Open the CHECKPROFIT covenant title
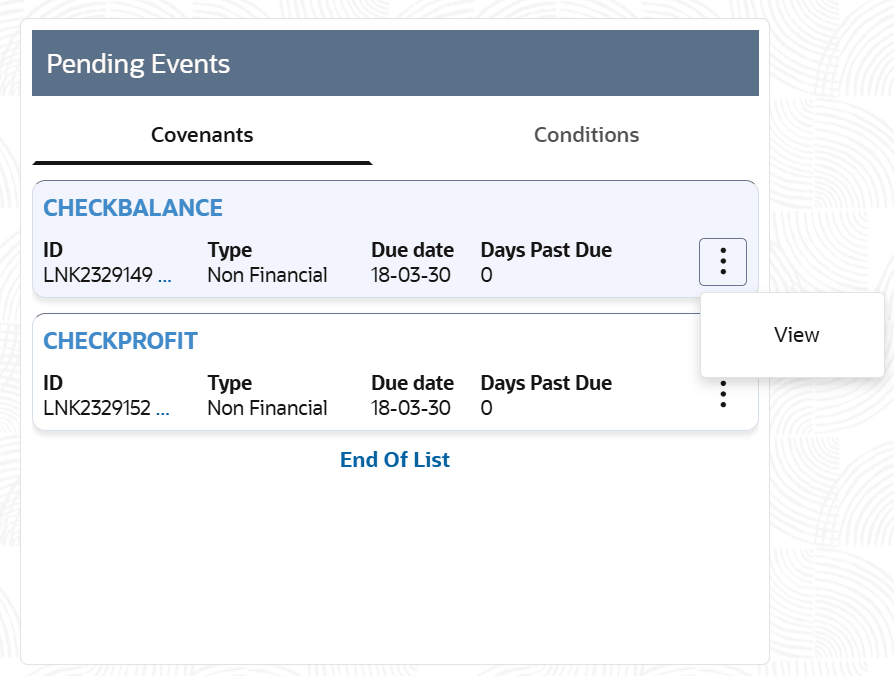The image size is (894, 676). click(x=121, y=341)
